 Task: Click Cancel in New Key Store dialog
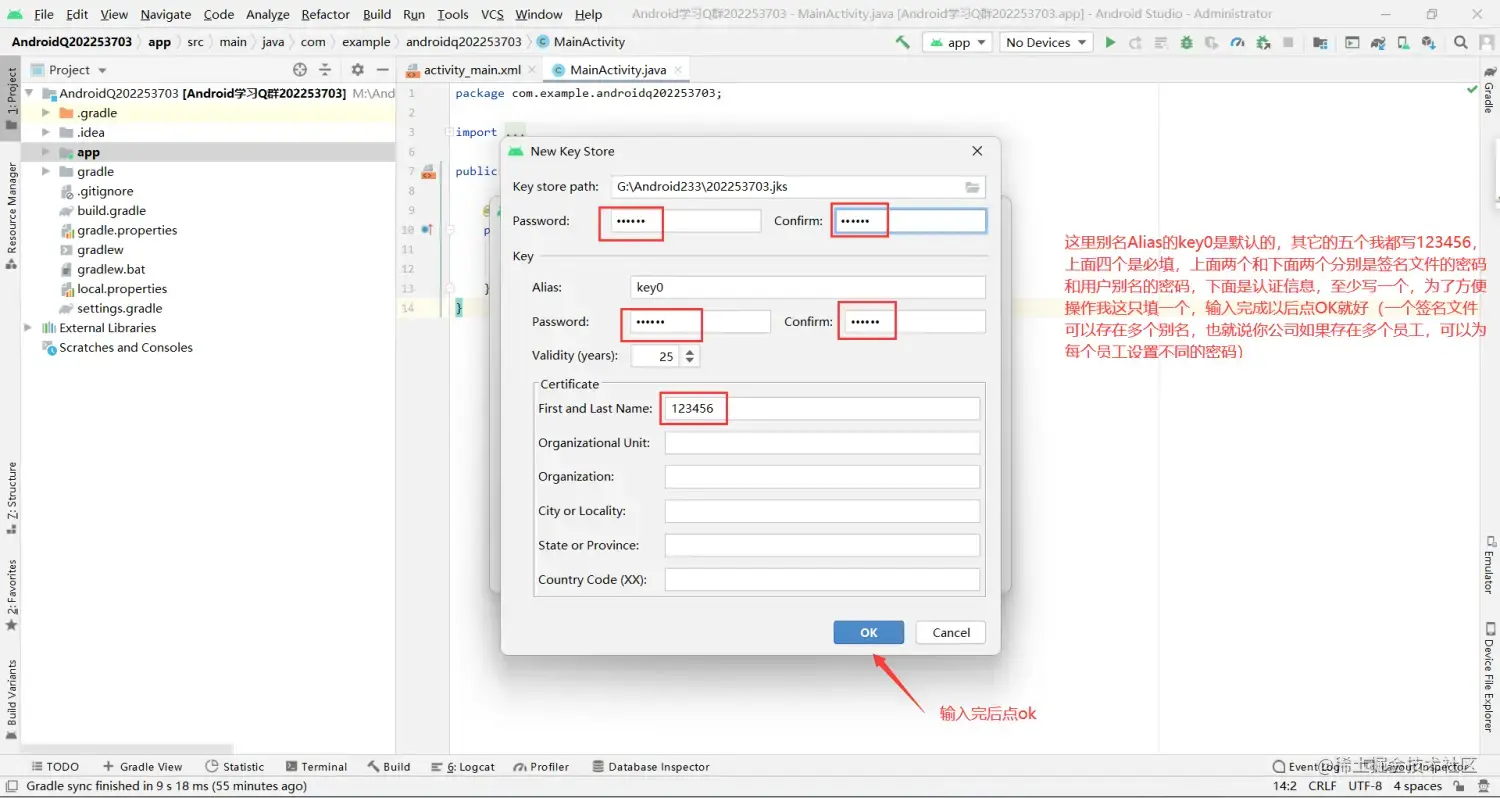click(951, 632)
